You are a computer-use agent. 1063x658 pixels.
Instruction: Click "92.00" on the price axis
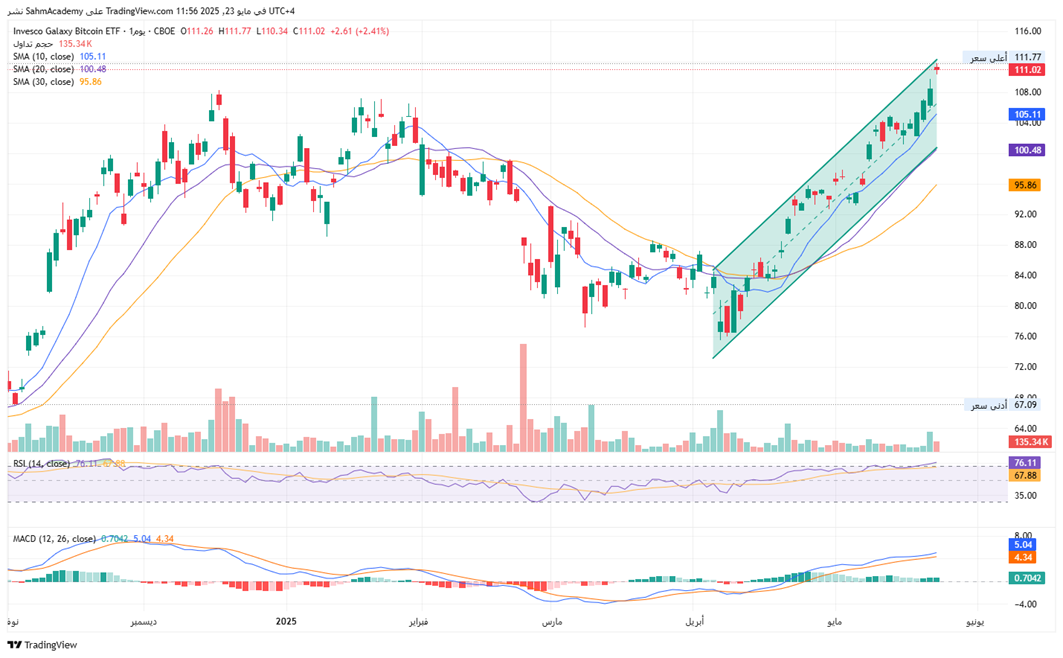point(1028,214)
